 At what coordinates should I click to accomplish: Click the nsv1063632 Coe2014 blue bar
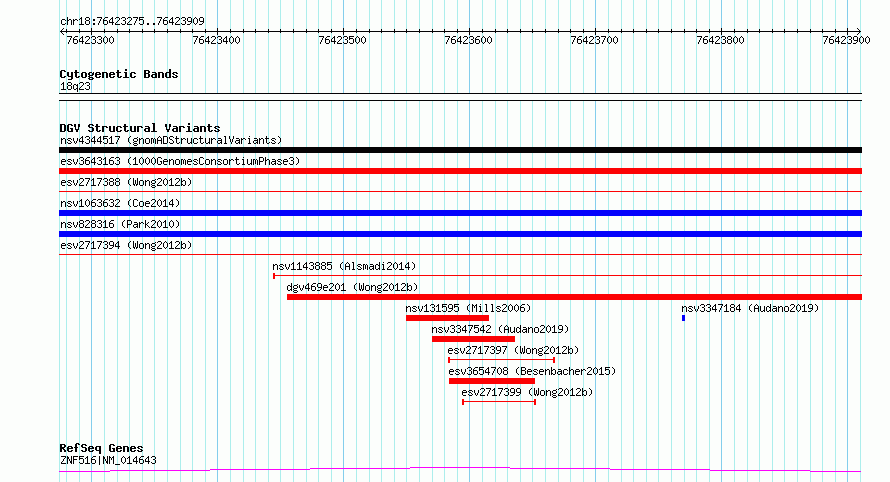[460, 213]
